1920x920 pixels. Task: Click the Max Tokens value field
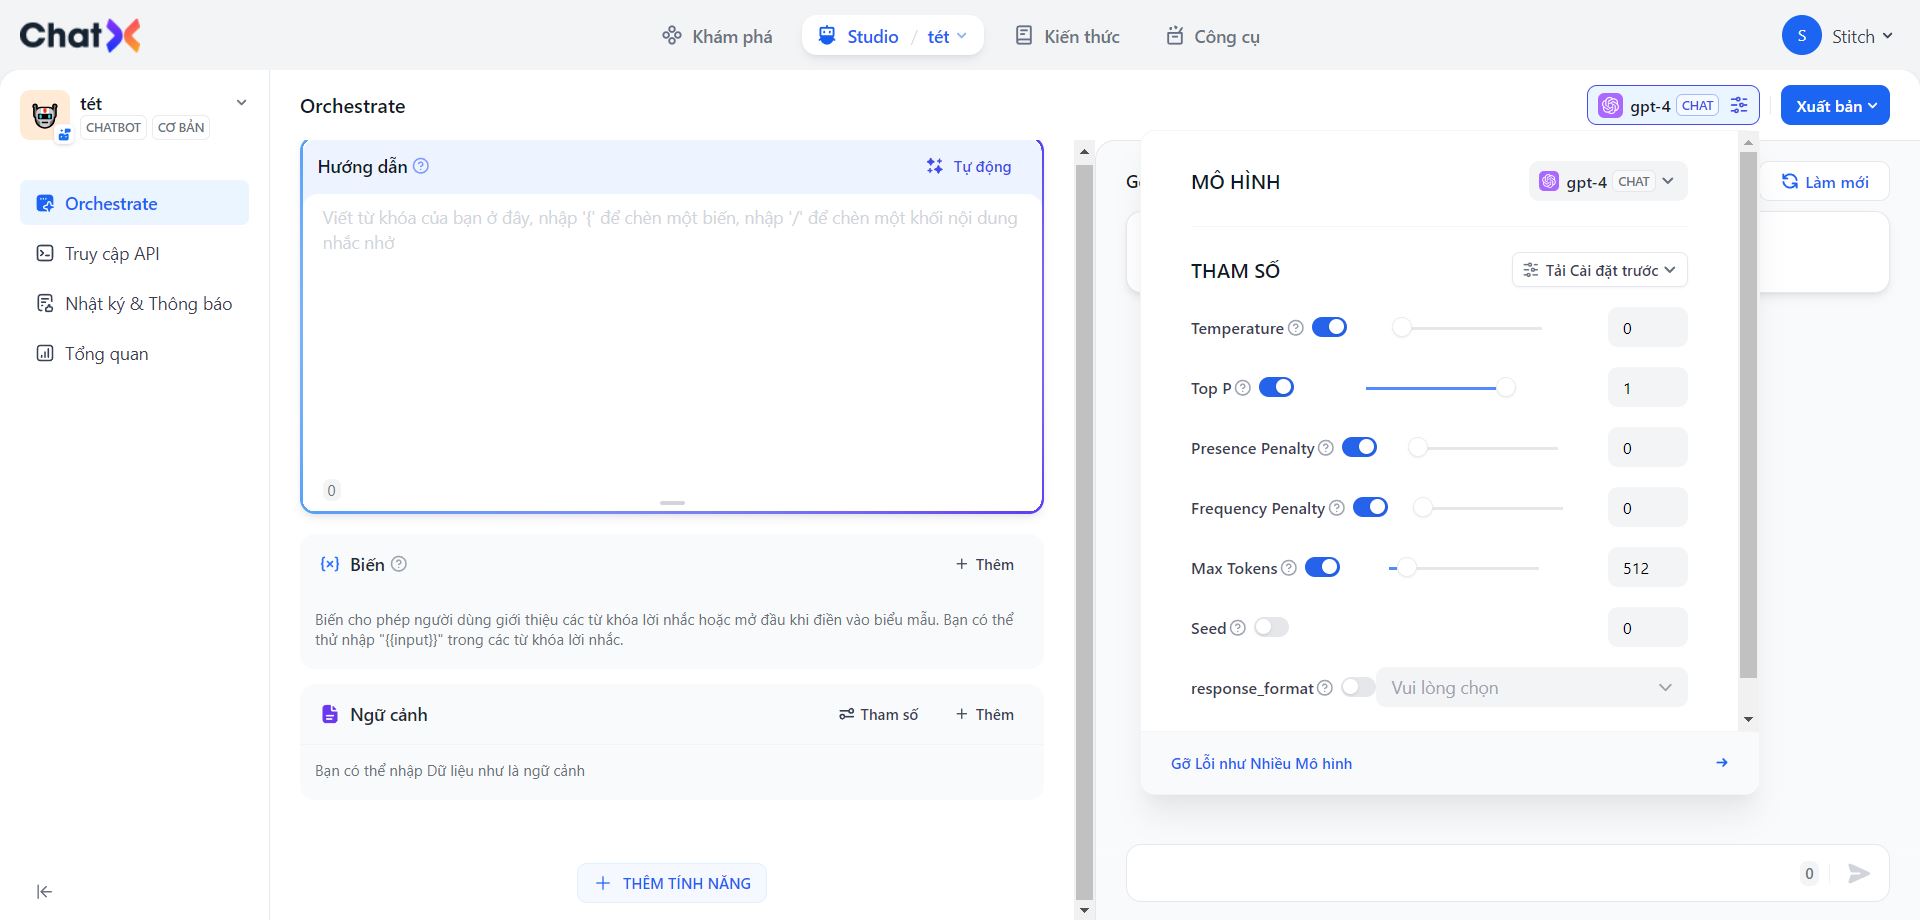[1647, 568]
